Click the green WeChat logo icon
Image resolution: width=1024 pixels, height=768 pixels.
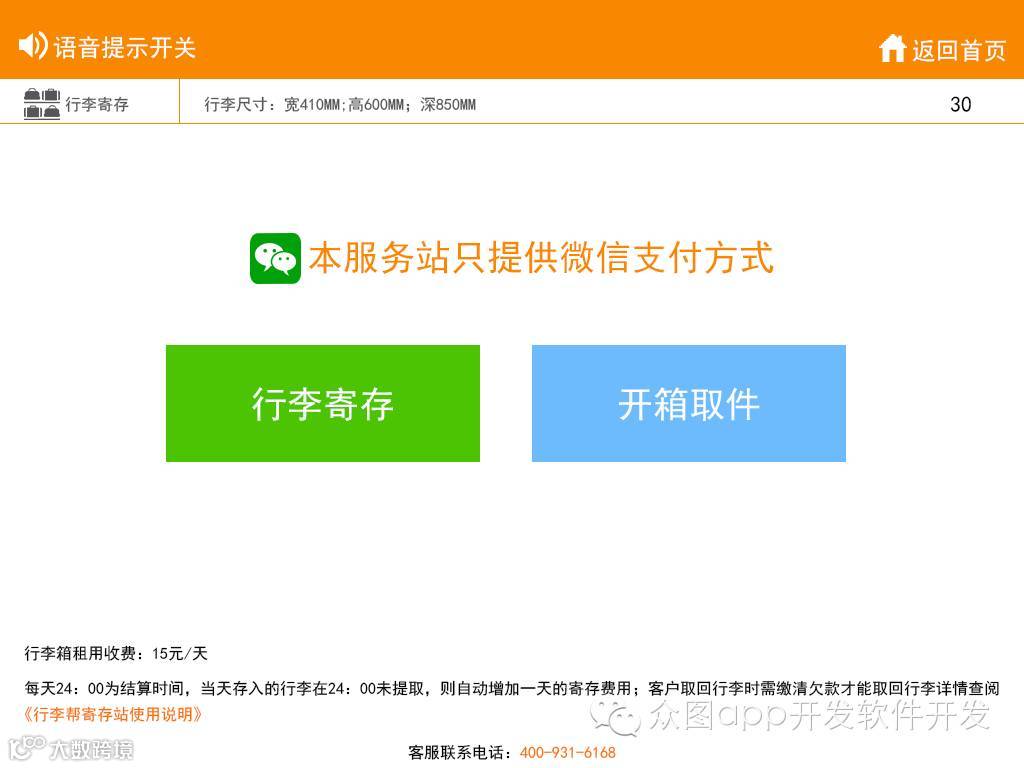click(x=276, y=258)
